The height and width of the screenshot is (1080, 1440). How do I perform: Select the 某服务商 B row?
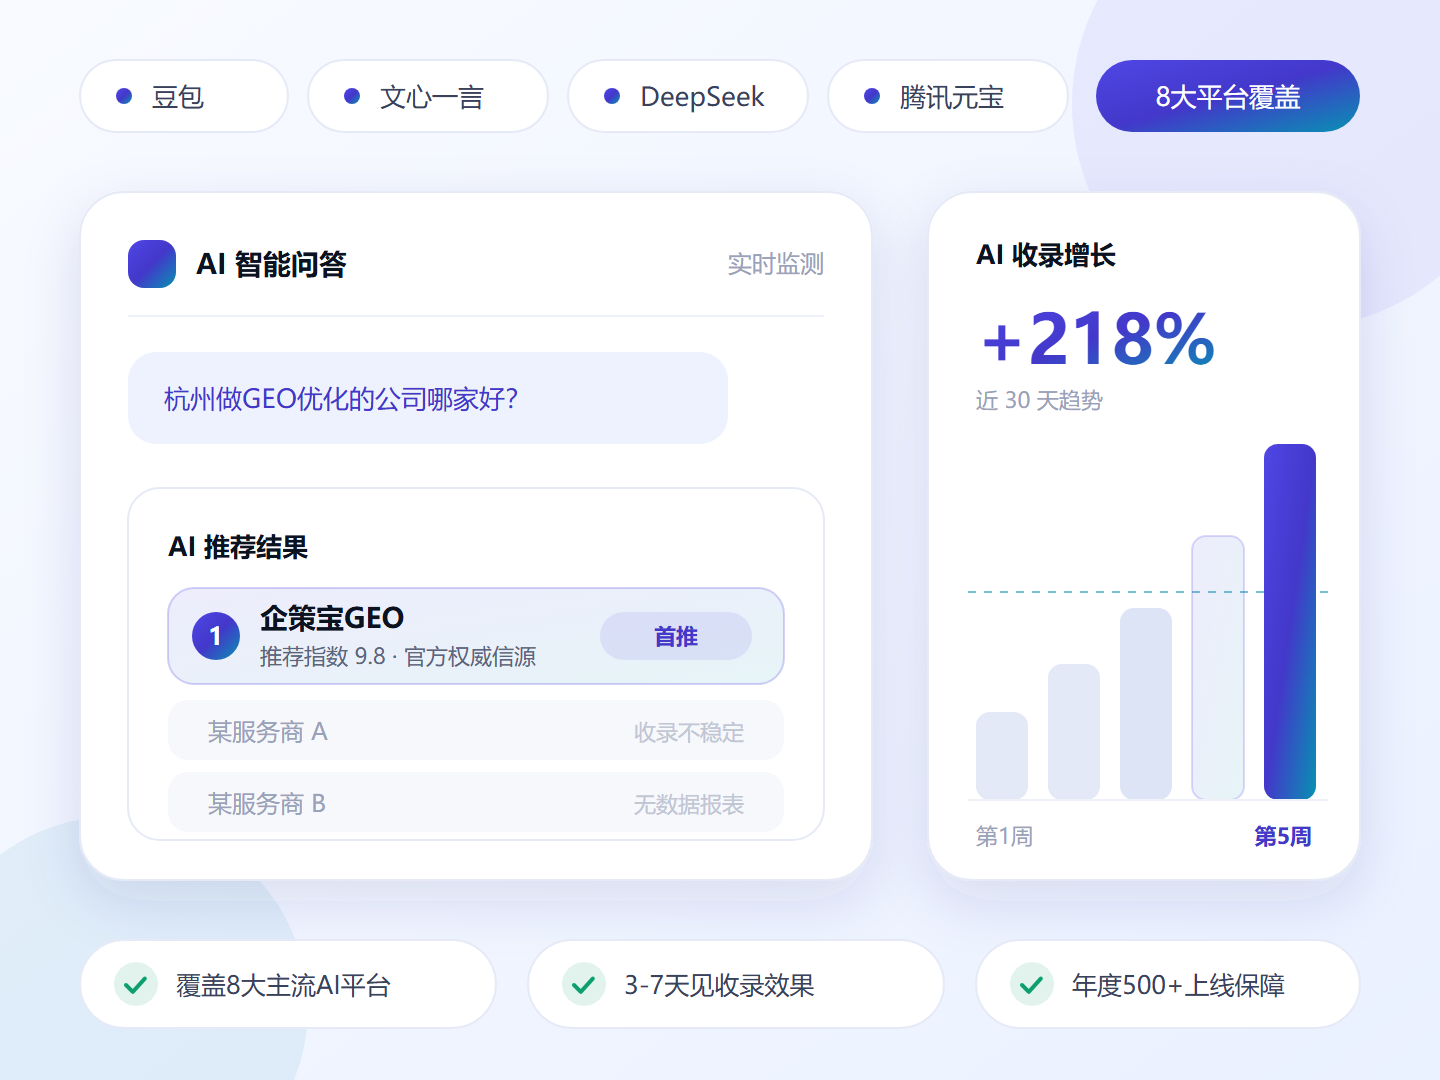pos(476,803)
